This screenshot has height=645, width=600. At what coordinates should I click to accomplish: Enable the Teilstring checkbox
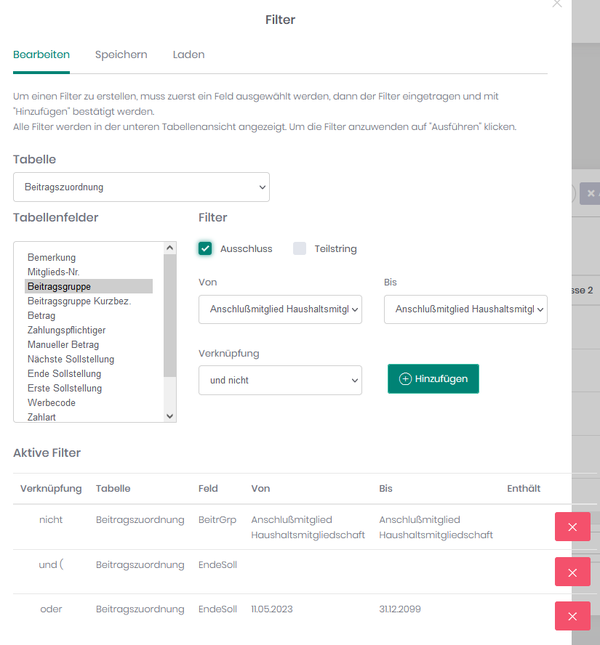299,248
